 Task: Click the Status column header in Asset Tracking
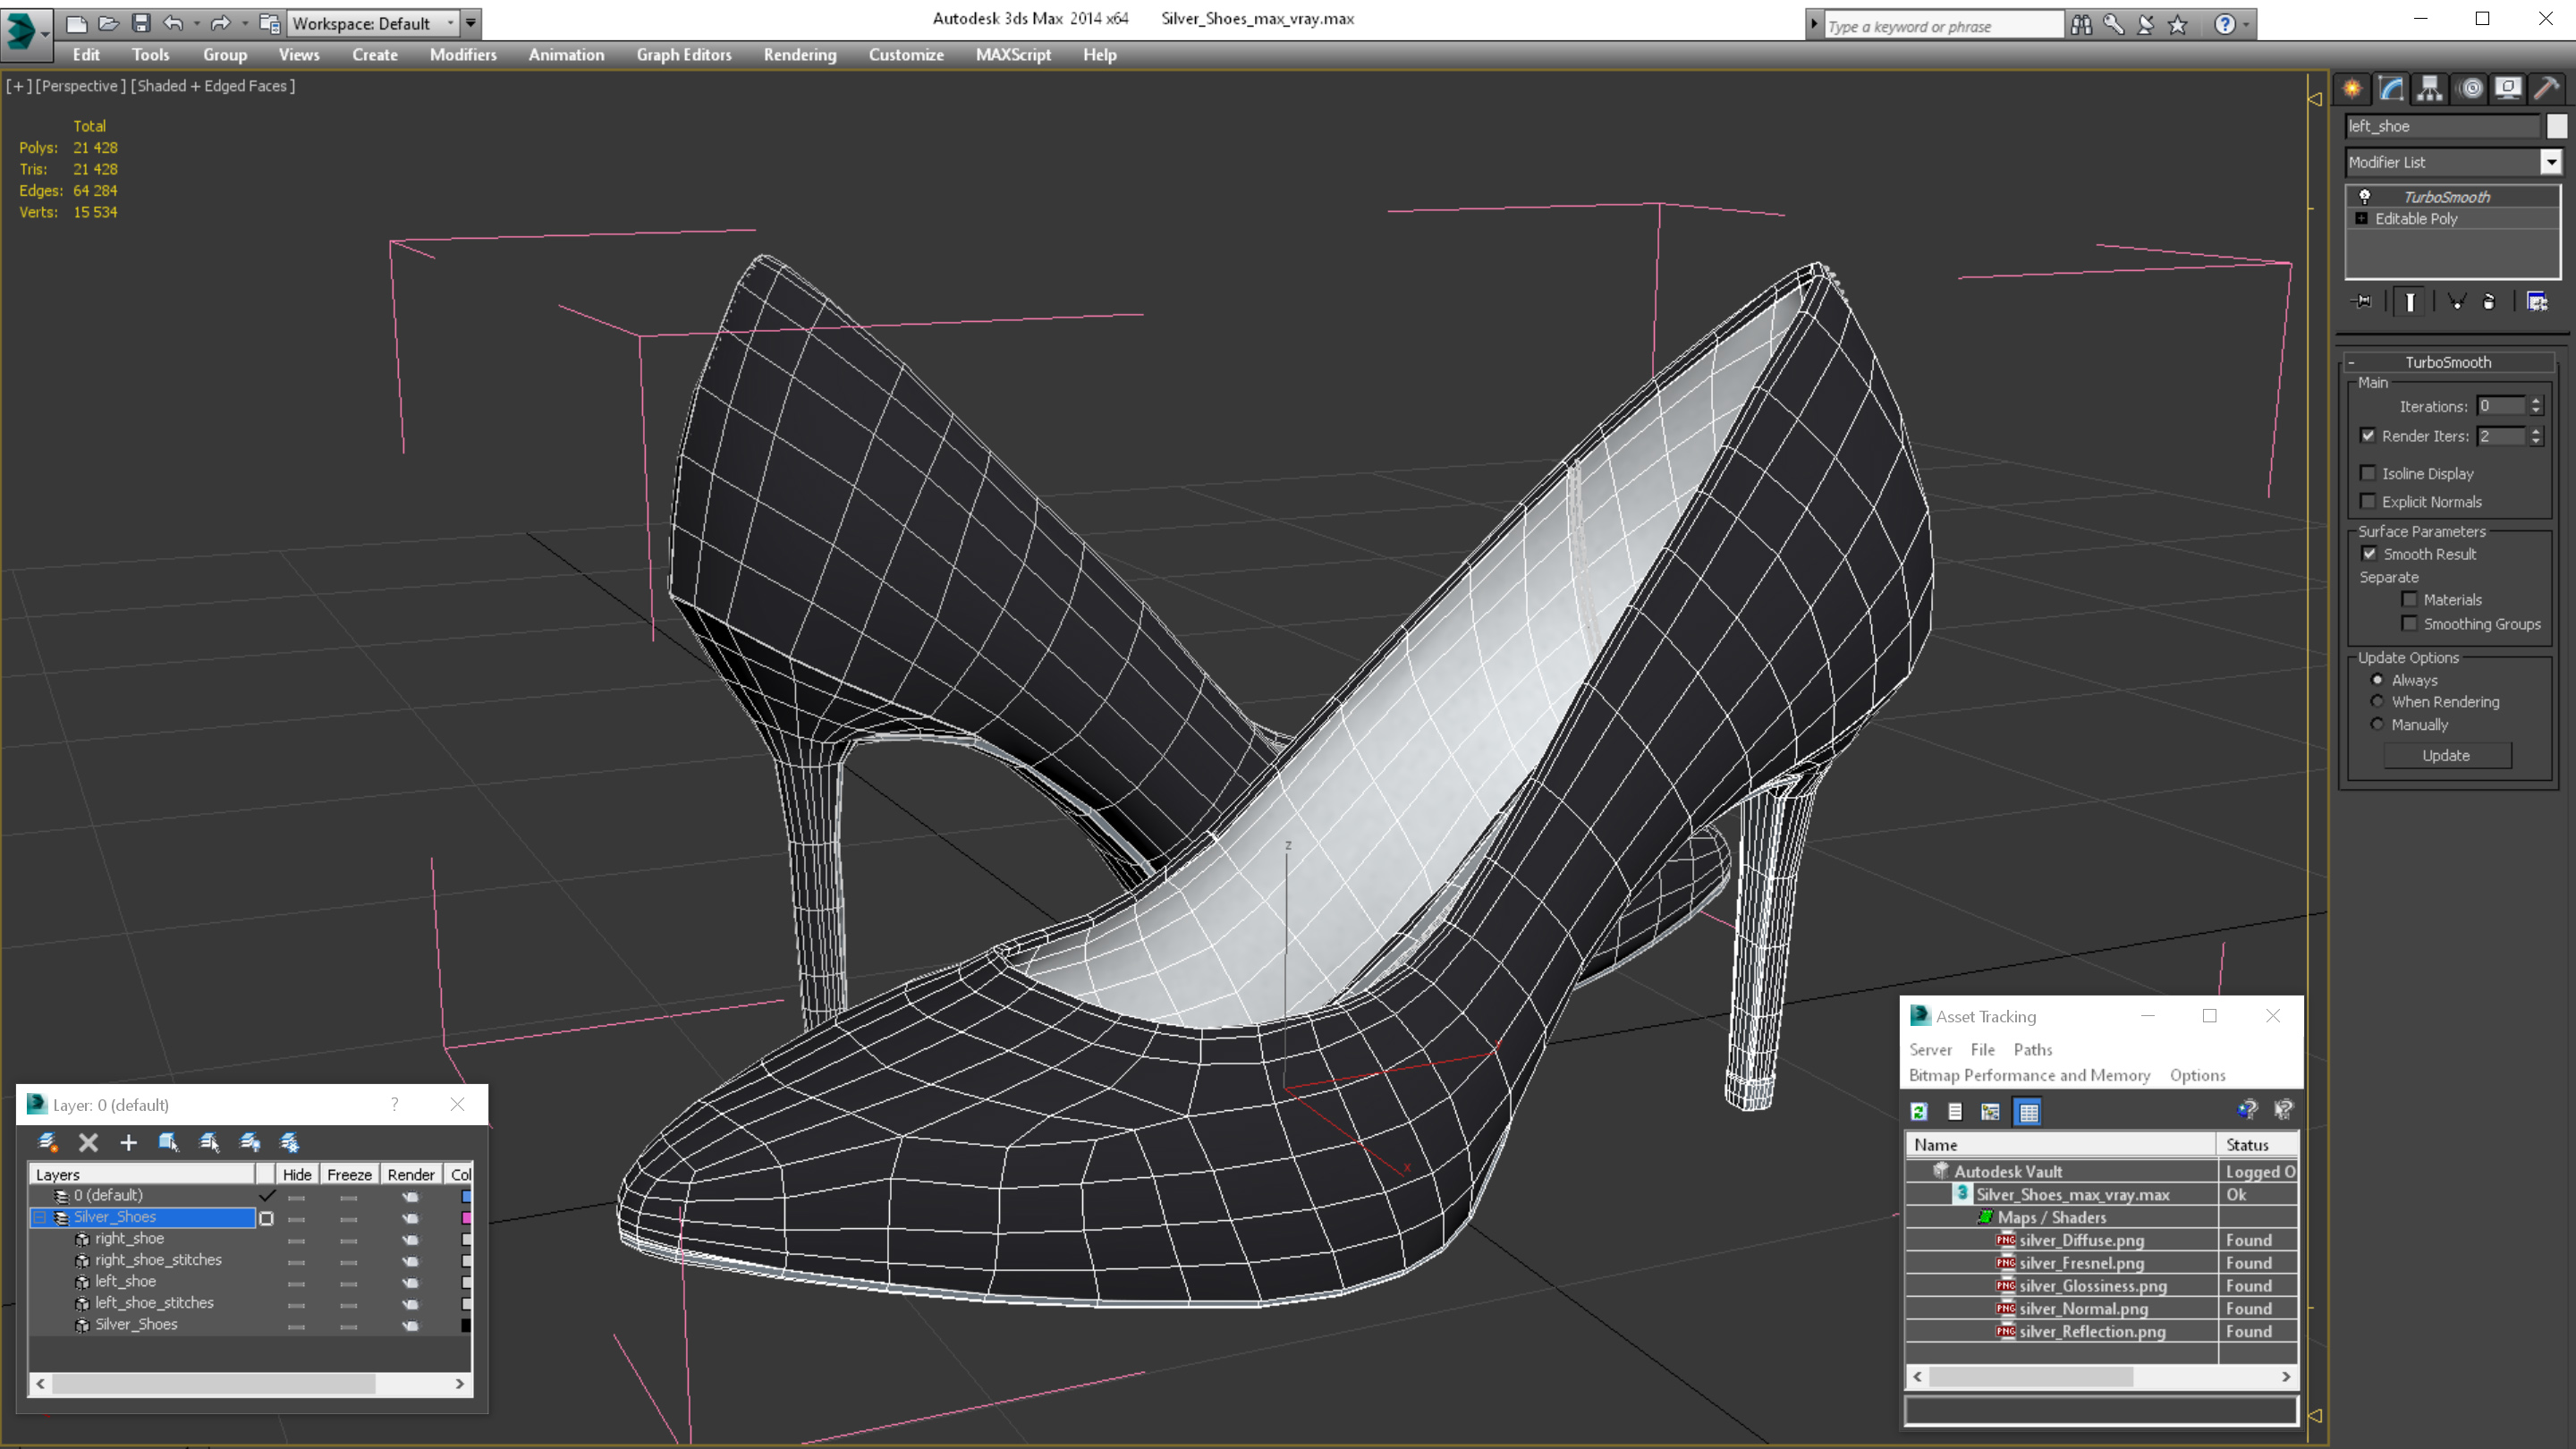point(2258,1144)
